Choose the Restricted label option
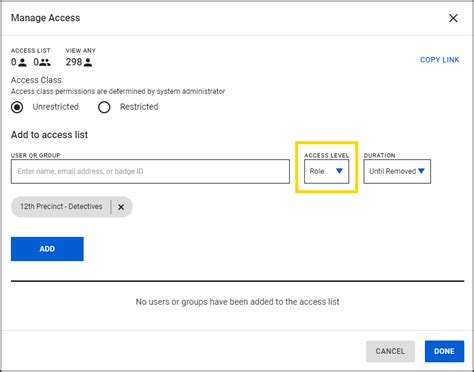Viewport: 474px width, 372px height. [139, 107]
